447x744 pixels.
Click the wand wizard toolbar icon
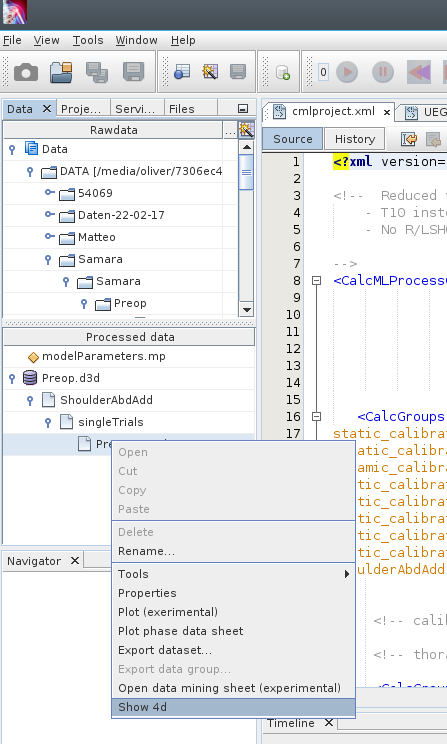click(x=210, y=72)
